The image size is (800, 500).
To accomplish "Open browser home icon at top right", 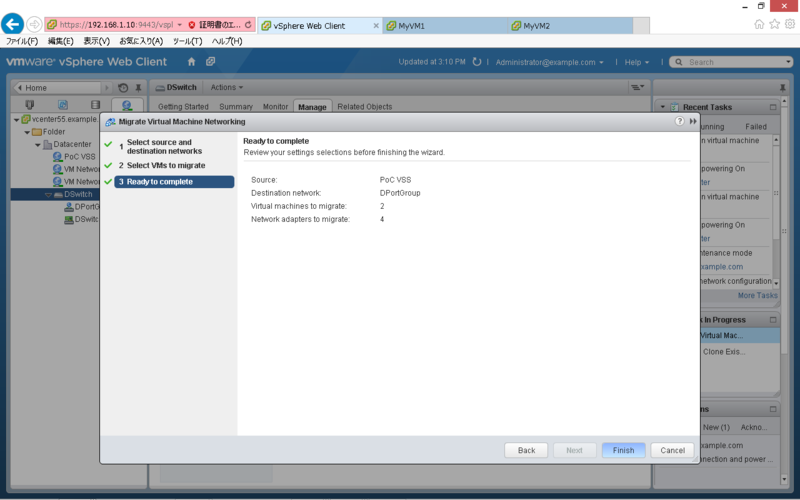I will (759, 24).
